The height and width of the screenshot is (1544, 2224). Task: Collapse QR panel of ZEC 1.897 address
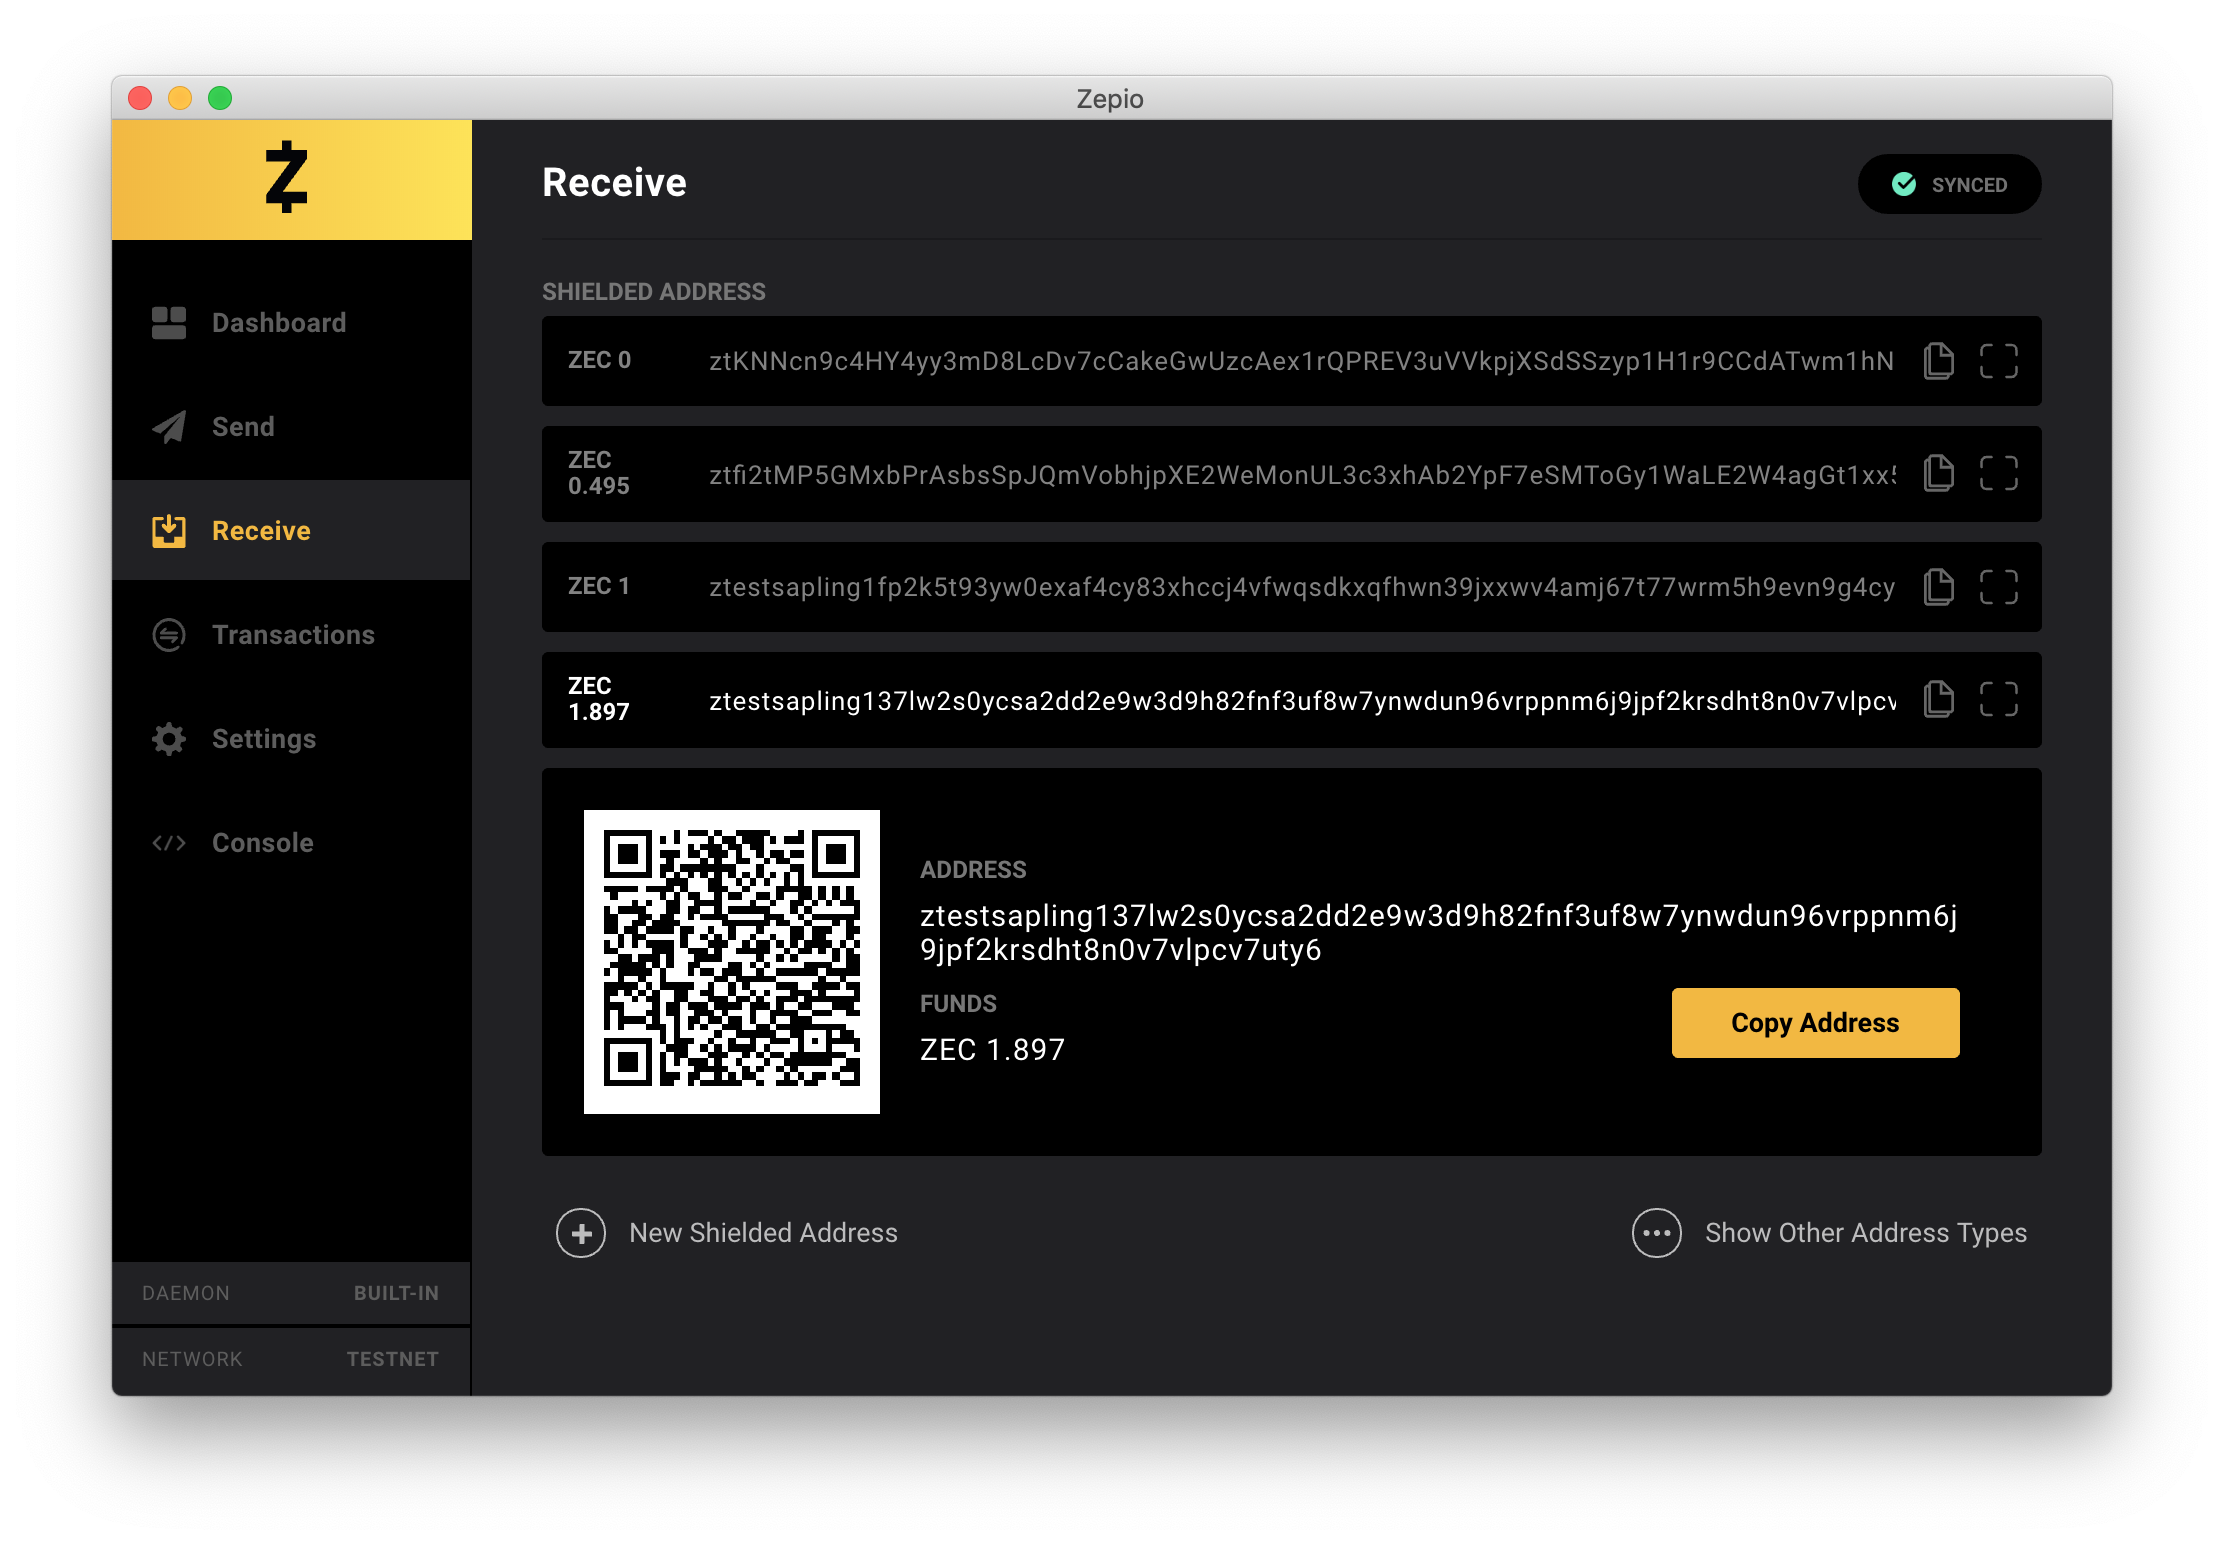pos(1998,699)
